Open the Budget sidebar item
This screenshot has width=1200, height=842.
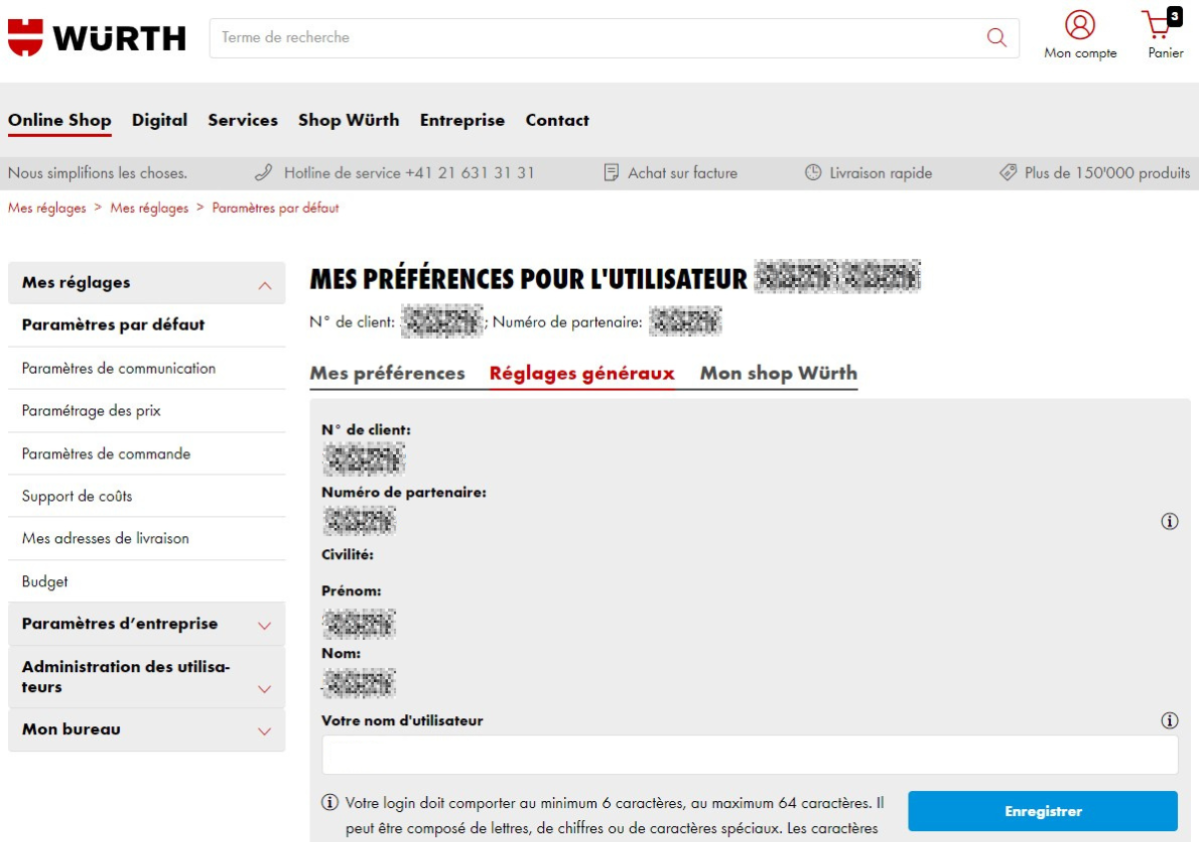tap(146, 581)
